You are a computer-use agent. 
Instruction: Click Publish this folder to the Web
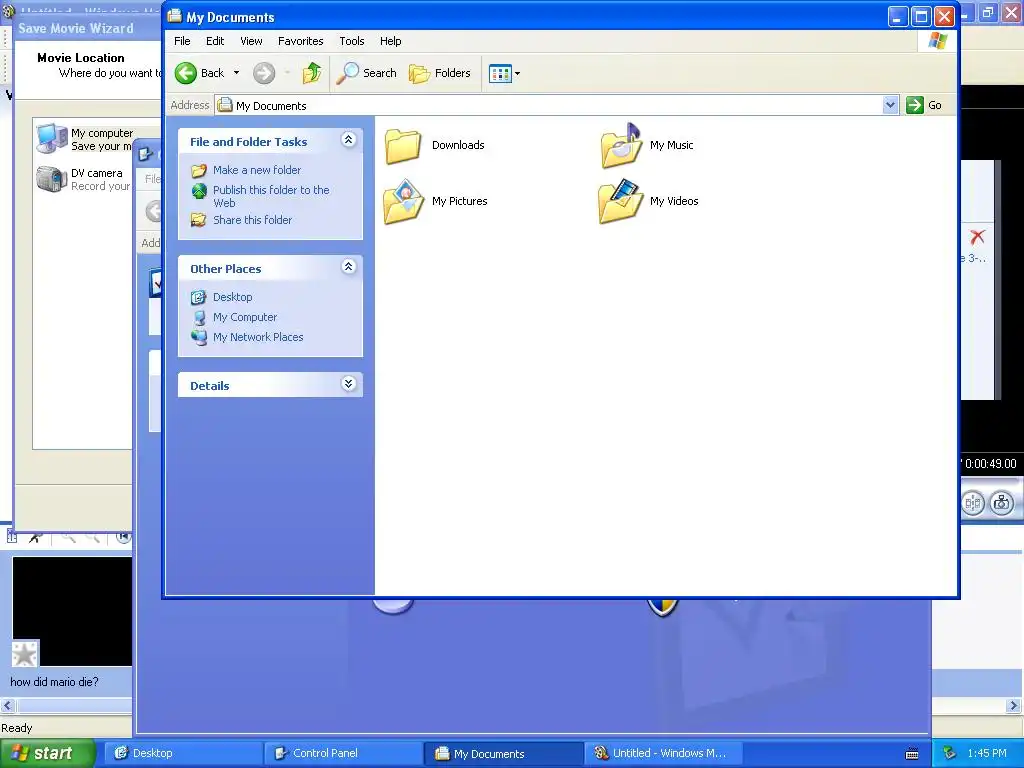[x=271, y=196]
